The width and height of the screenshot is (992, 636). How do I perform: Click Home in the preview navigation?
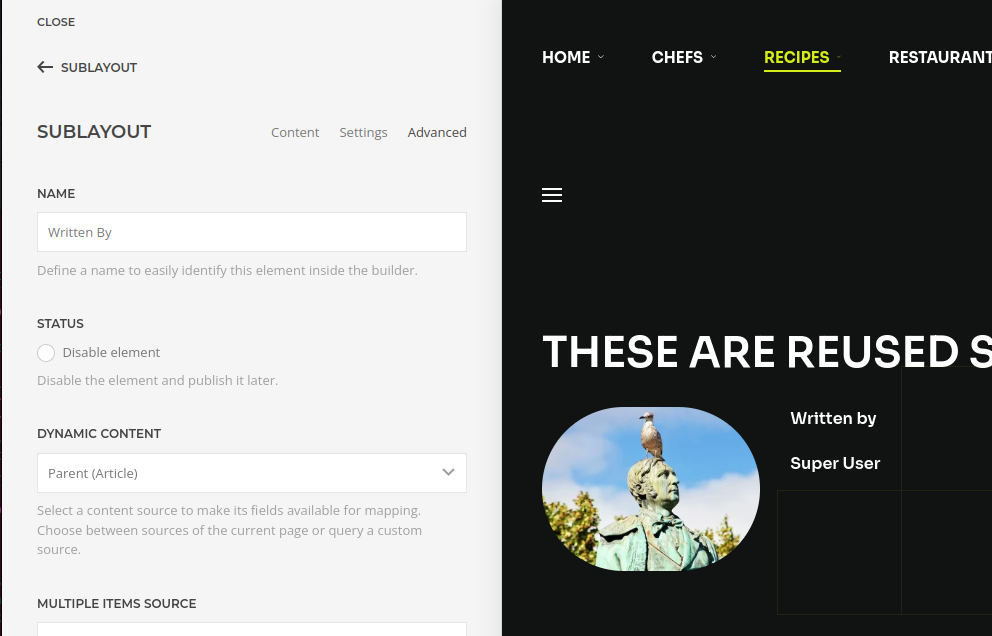[566, 57]
